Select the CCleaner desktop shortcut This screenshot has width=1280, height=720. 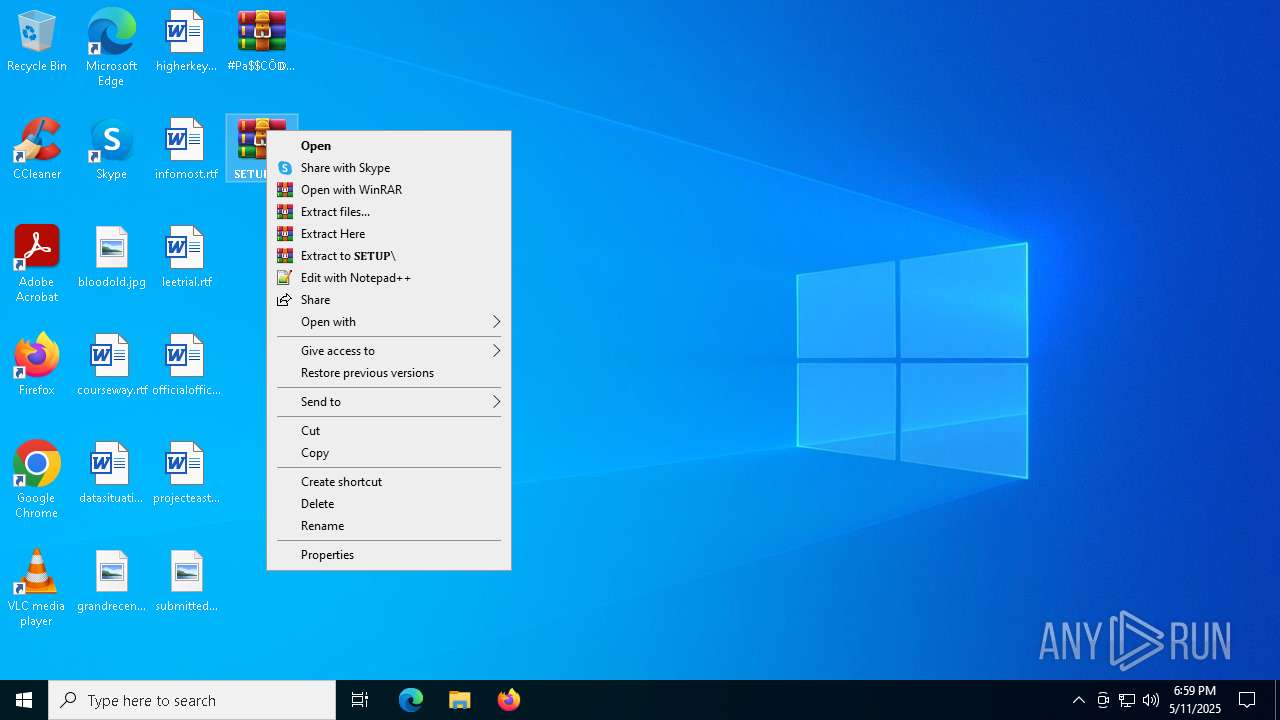(x=37, y=150)
